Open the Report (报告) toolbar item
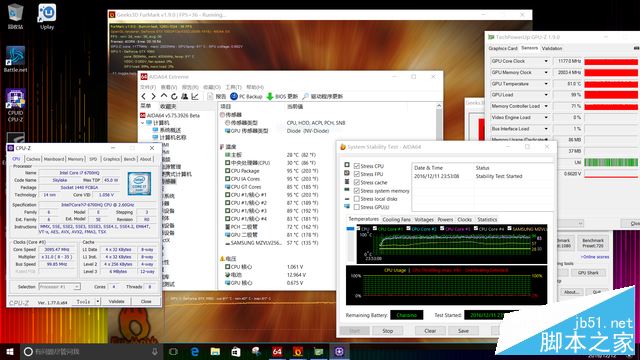 pos(217,96)
